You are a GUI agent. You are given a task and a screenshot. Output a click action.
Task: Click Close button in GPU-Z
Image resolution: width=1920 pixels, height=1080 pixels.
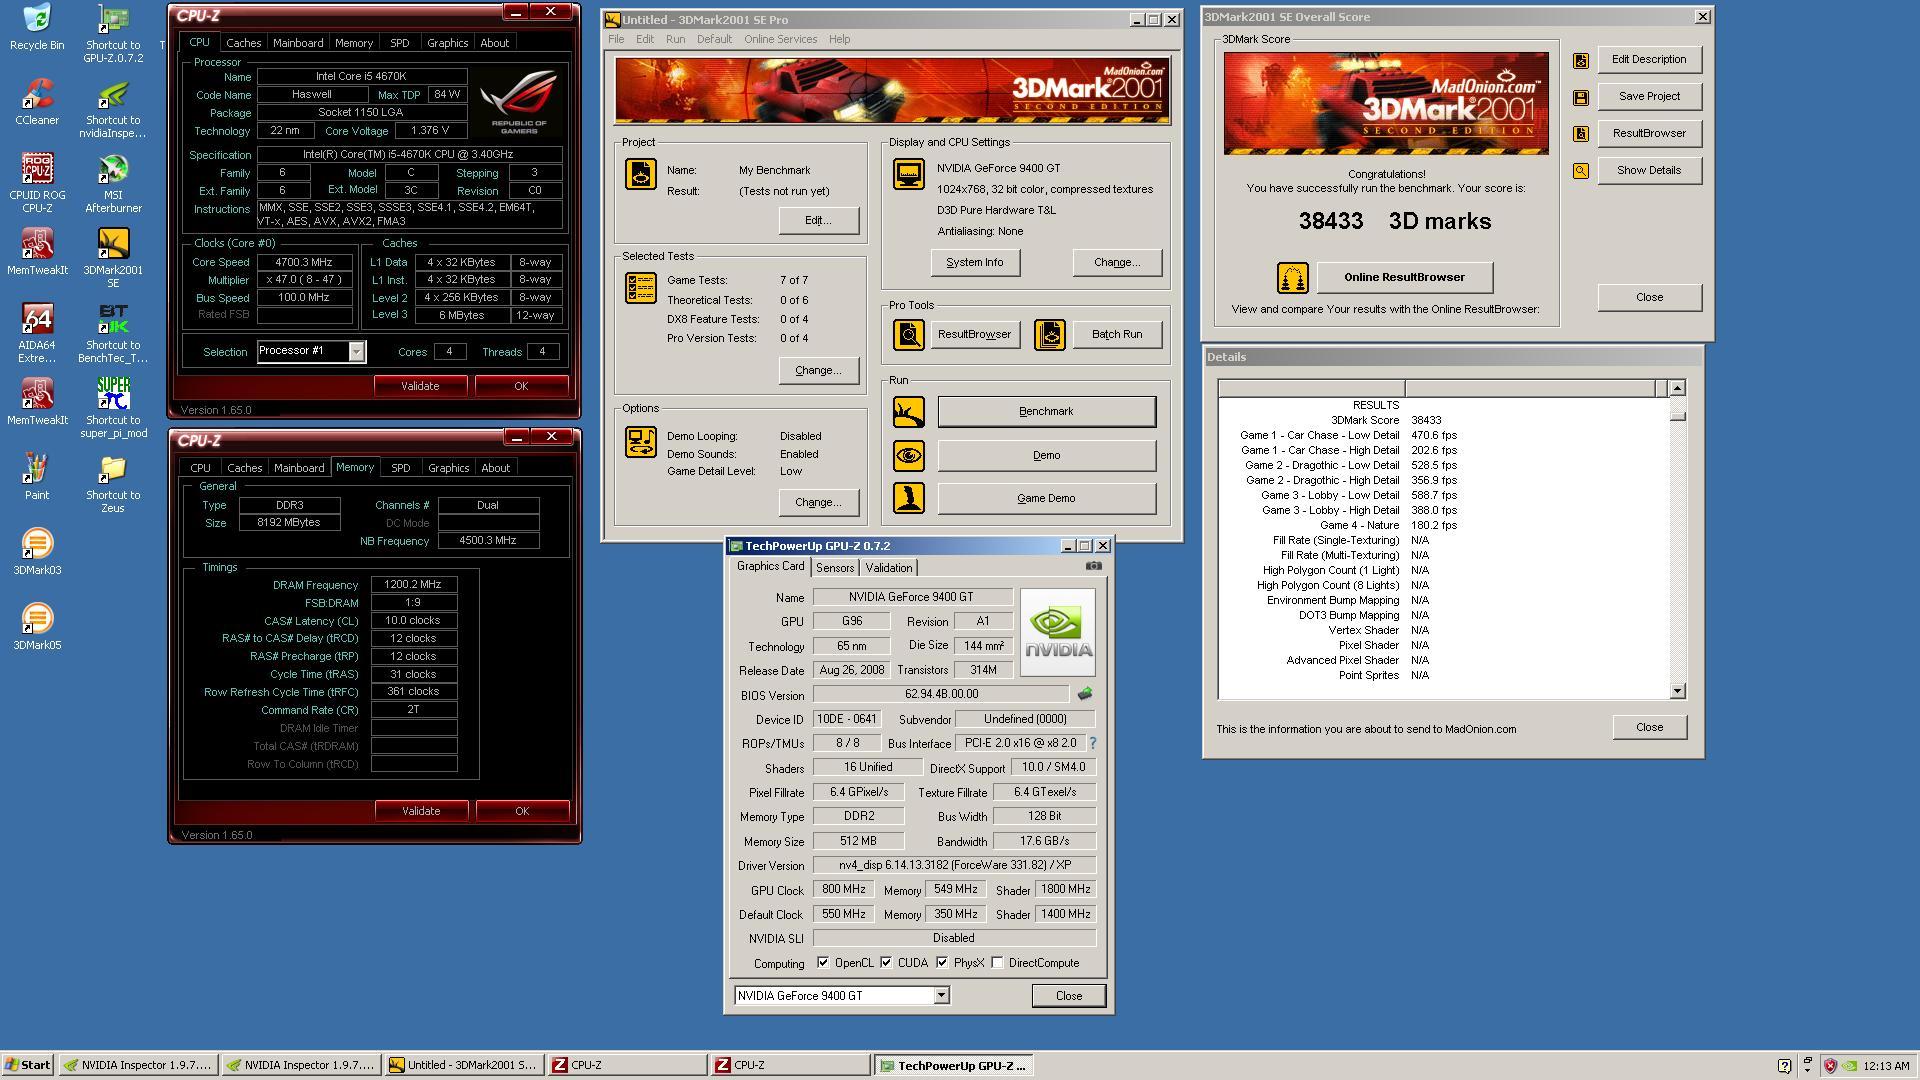pos(1068,996)
